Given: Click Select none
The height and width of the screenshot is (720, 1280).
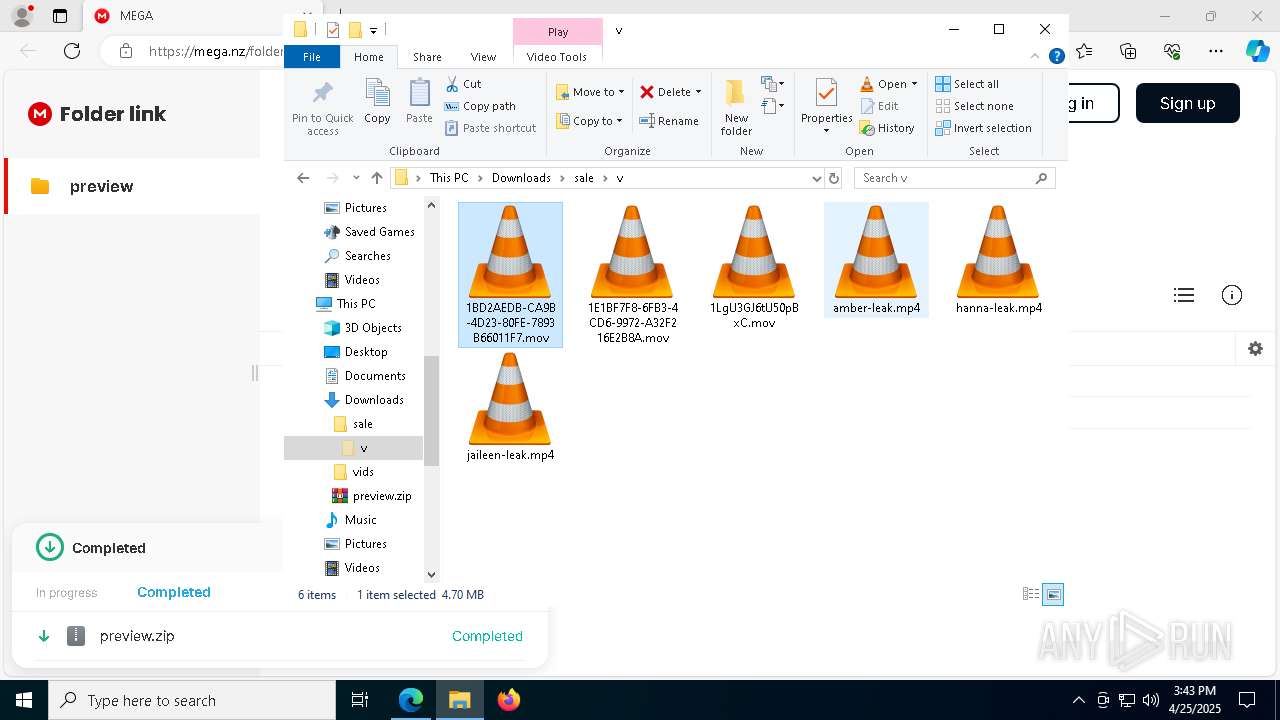Looking at the screenshot, I should 974,106.
